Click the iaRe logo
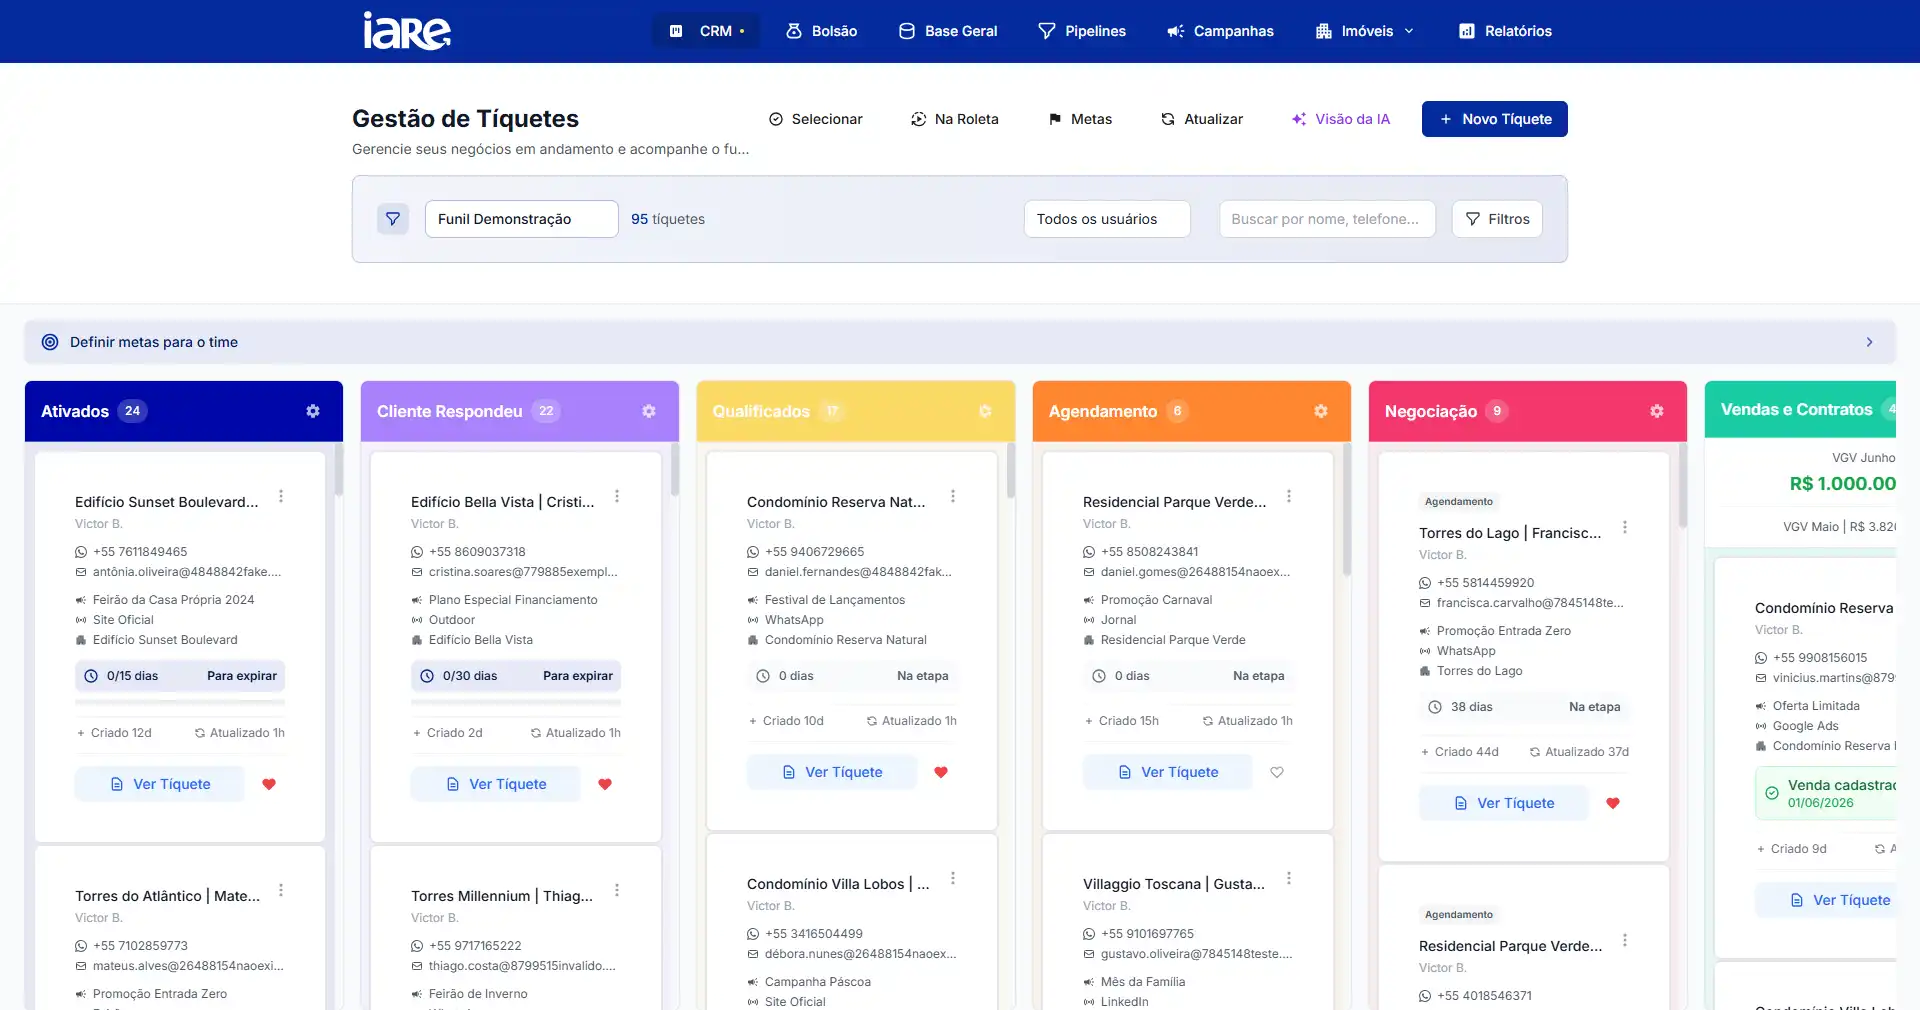 407,31
